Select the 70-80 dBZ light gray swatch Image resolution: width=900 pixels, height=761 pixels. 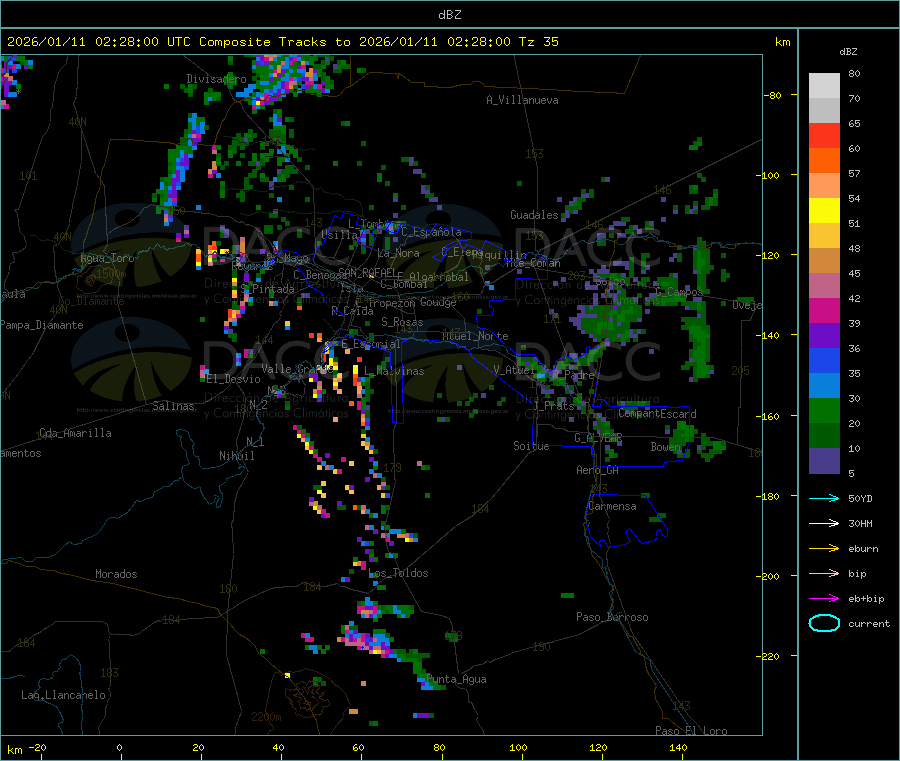point(824,86)
